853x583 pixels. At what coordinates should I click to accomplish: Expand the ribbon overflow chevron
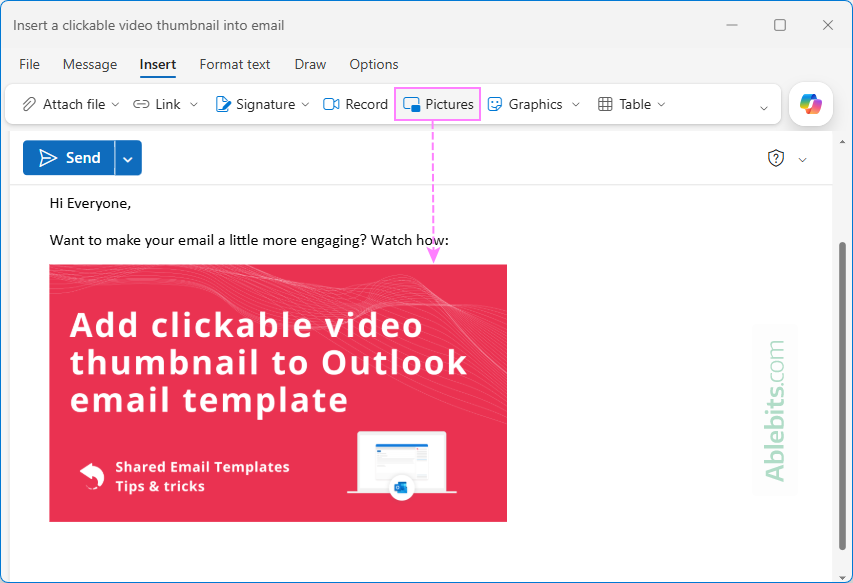pyautogui.click(x=764, y=108)
